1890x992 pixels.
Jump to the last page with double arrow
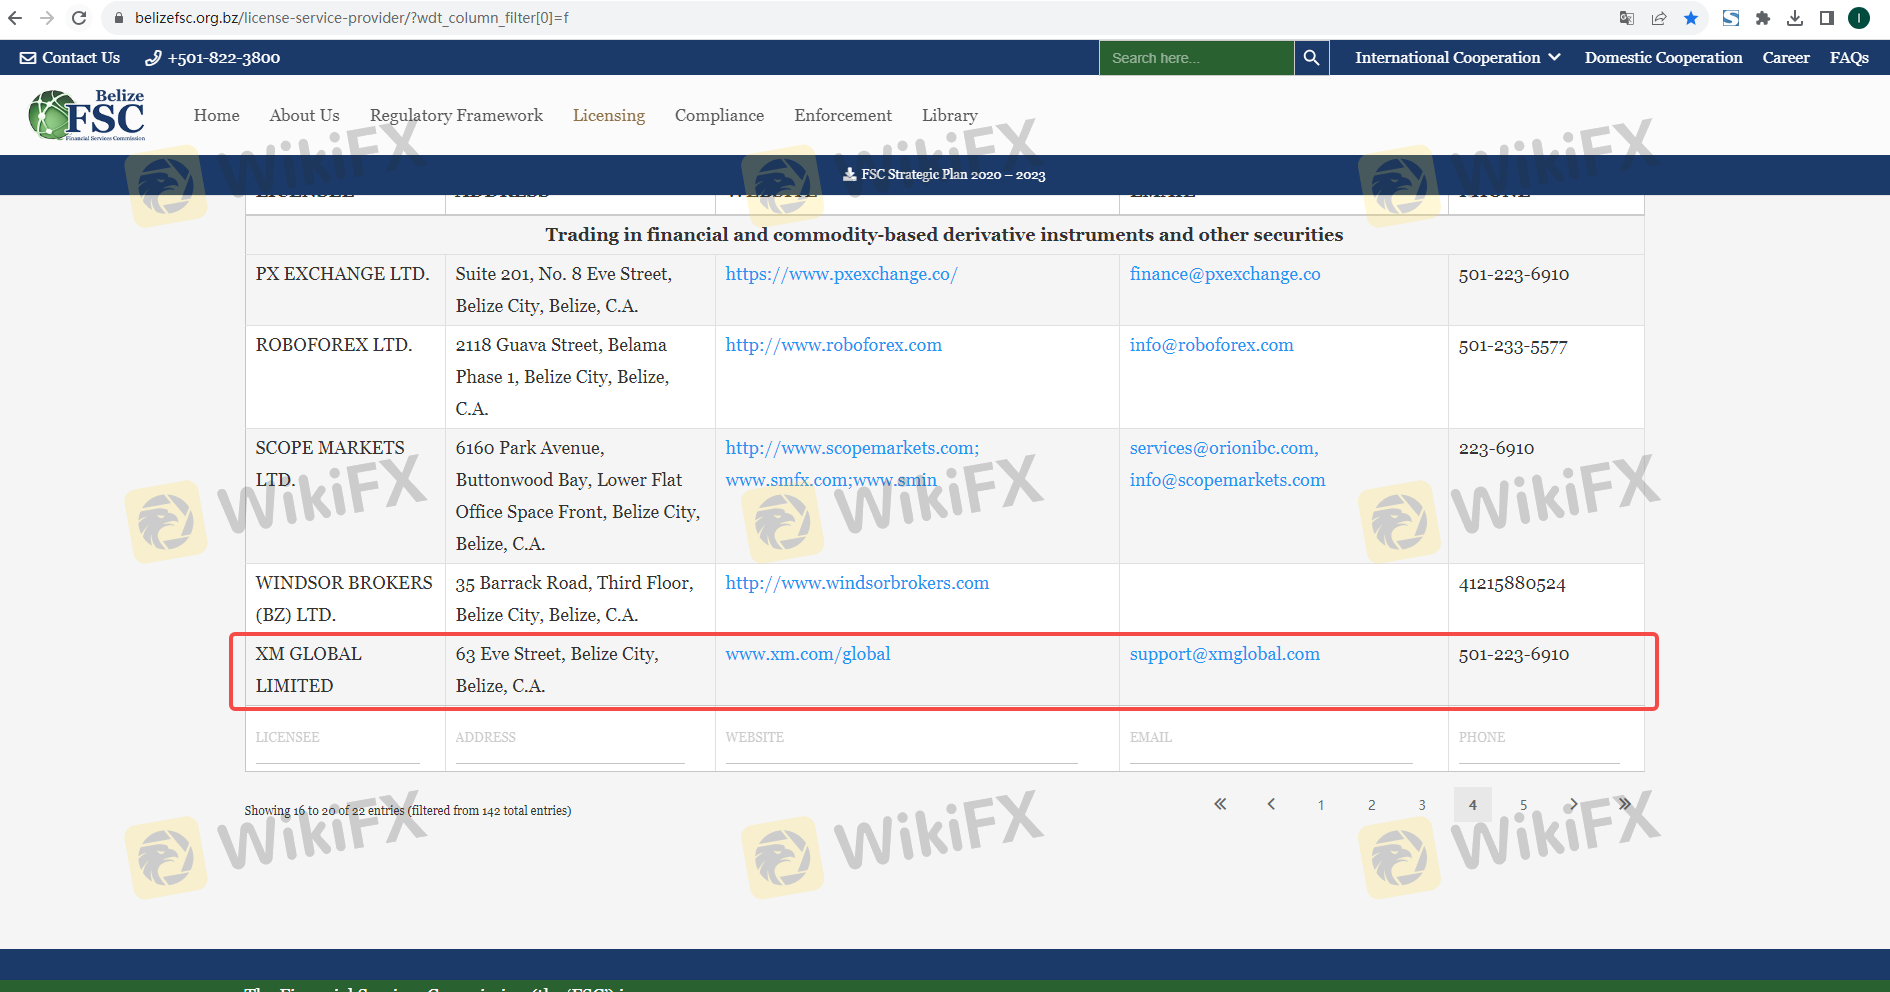(1624, 804)
